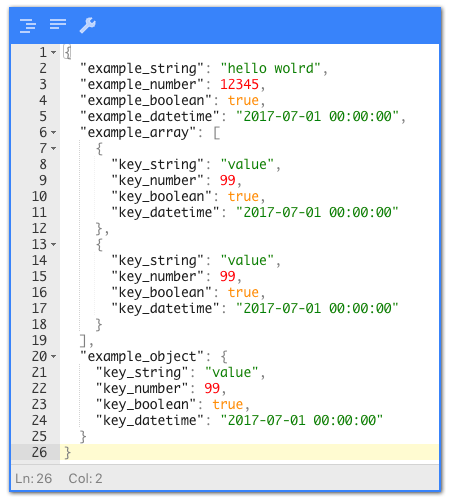The image size is (450, 500).
Task: Click the "hello wolrd" string value
Action: (x=270, y=68)
